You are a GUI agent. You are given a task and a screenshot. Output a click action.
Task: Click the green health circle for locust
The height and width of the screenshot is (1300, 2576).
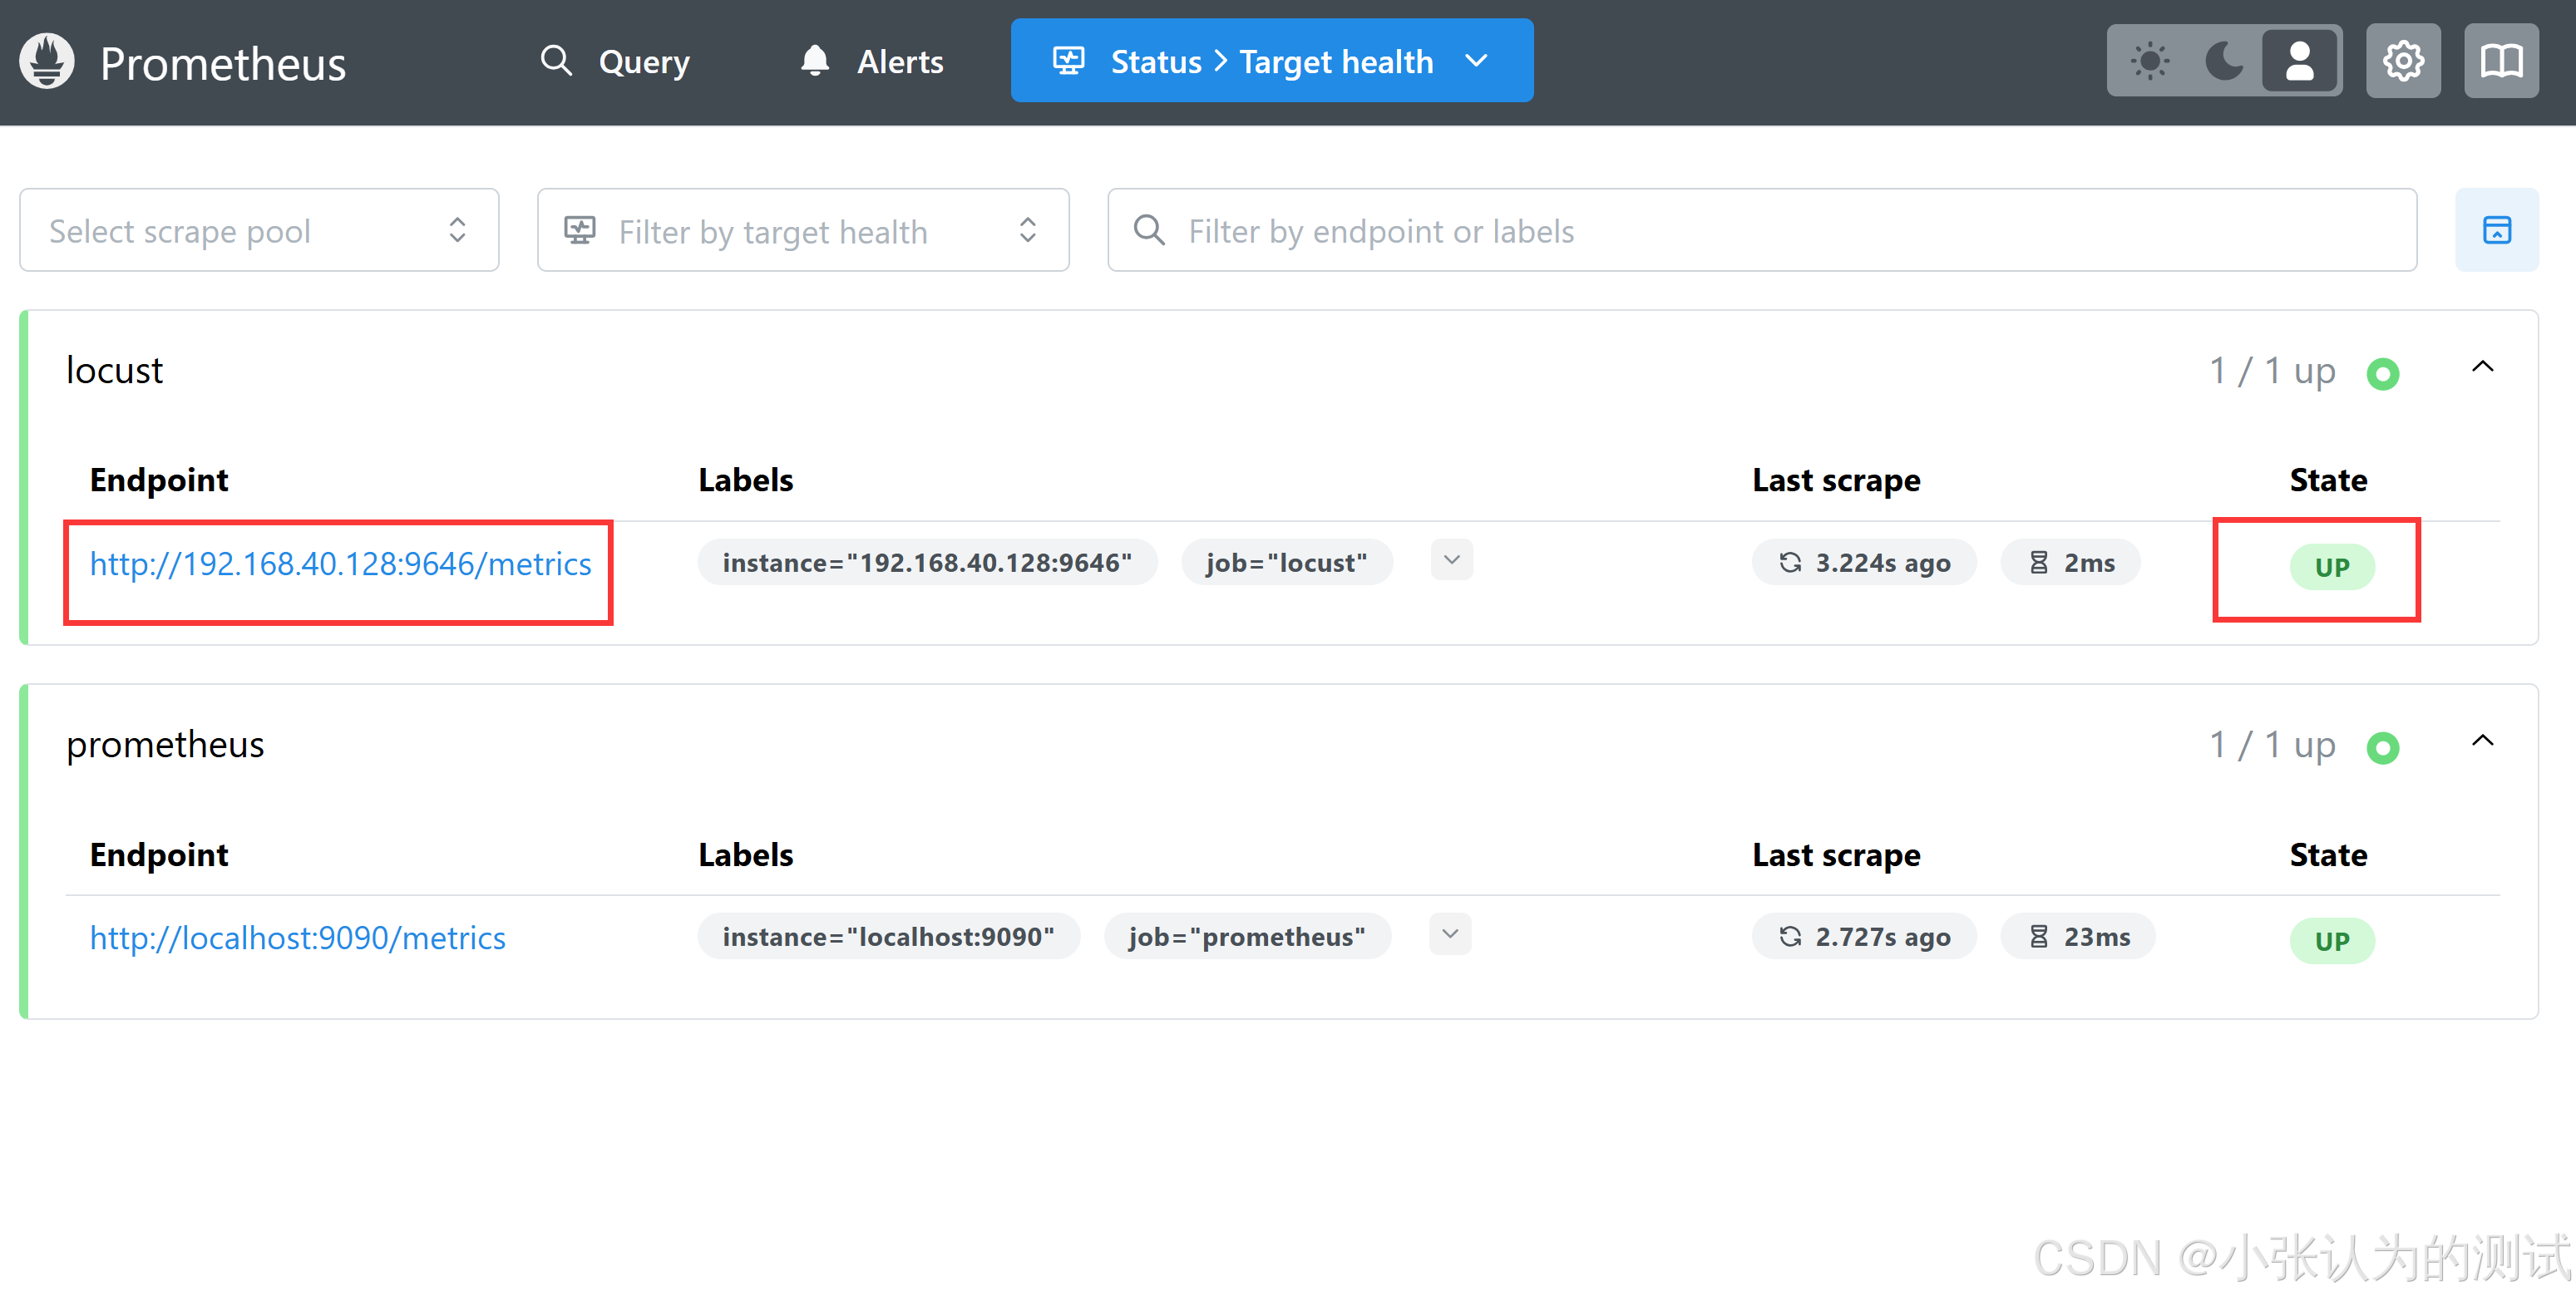click(x=2382, y=374)
